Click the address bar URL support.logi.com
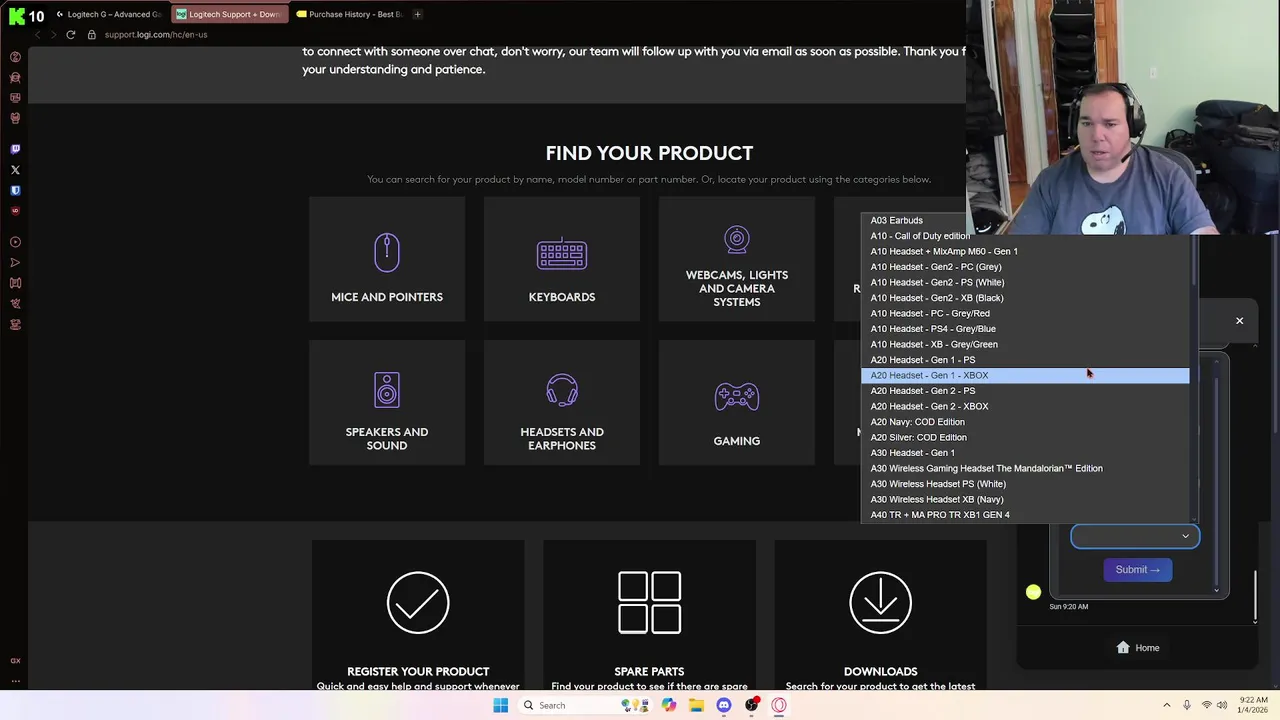The image size is (1280, 720). pyautogui.click(x=156, y=35)
